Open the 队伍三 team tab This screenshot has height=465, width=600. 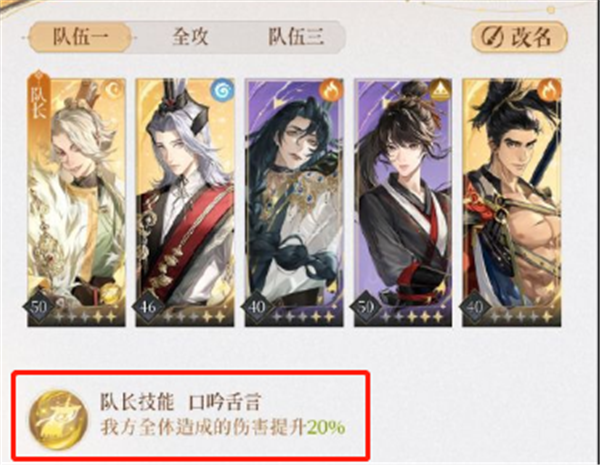pyautogui.click(x=296, y=37)
